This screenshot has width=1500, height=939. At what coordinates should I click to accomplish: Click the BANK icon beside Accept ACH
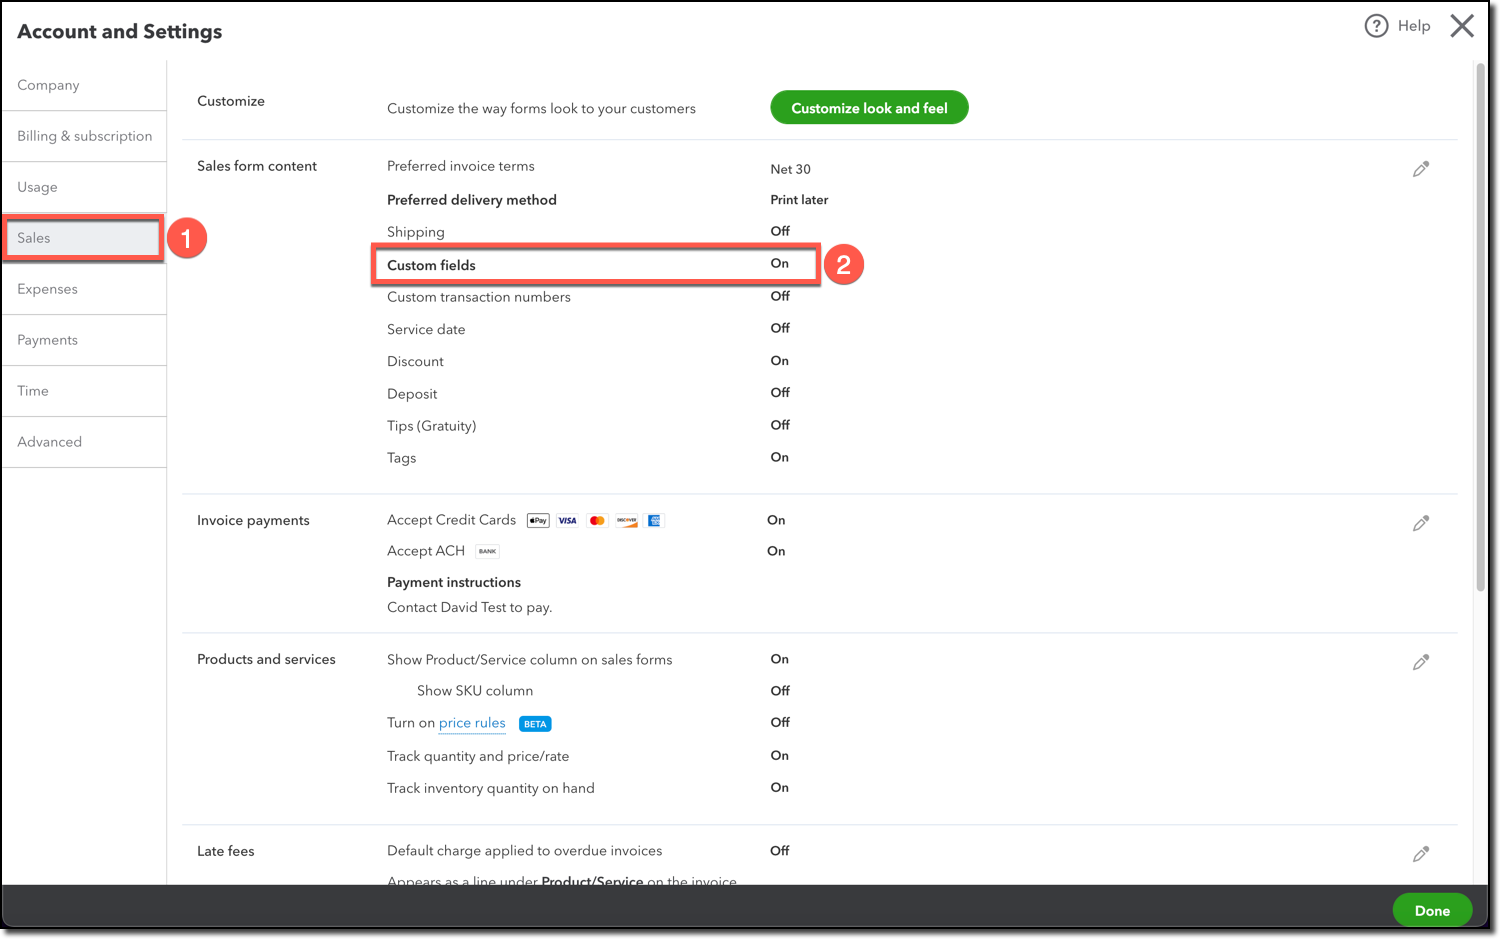[x=487, y=550]
